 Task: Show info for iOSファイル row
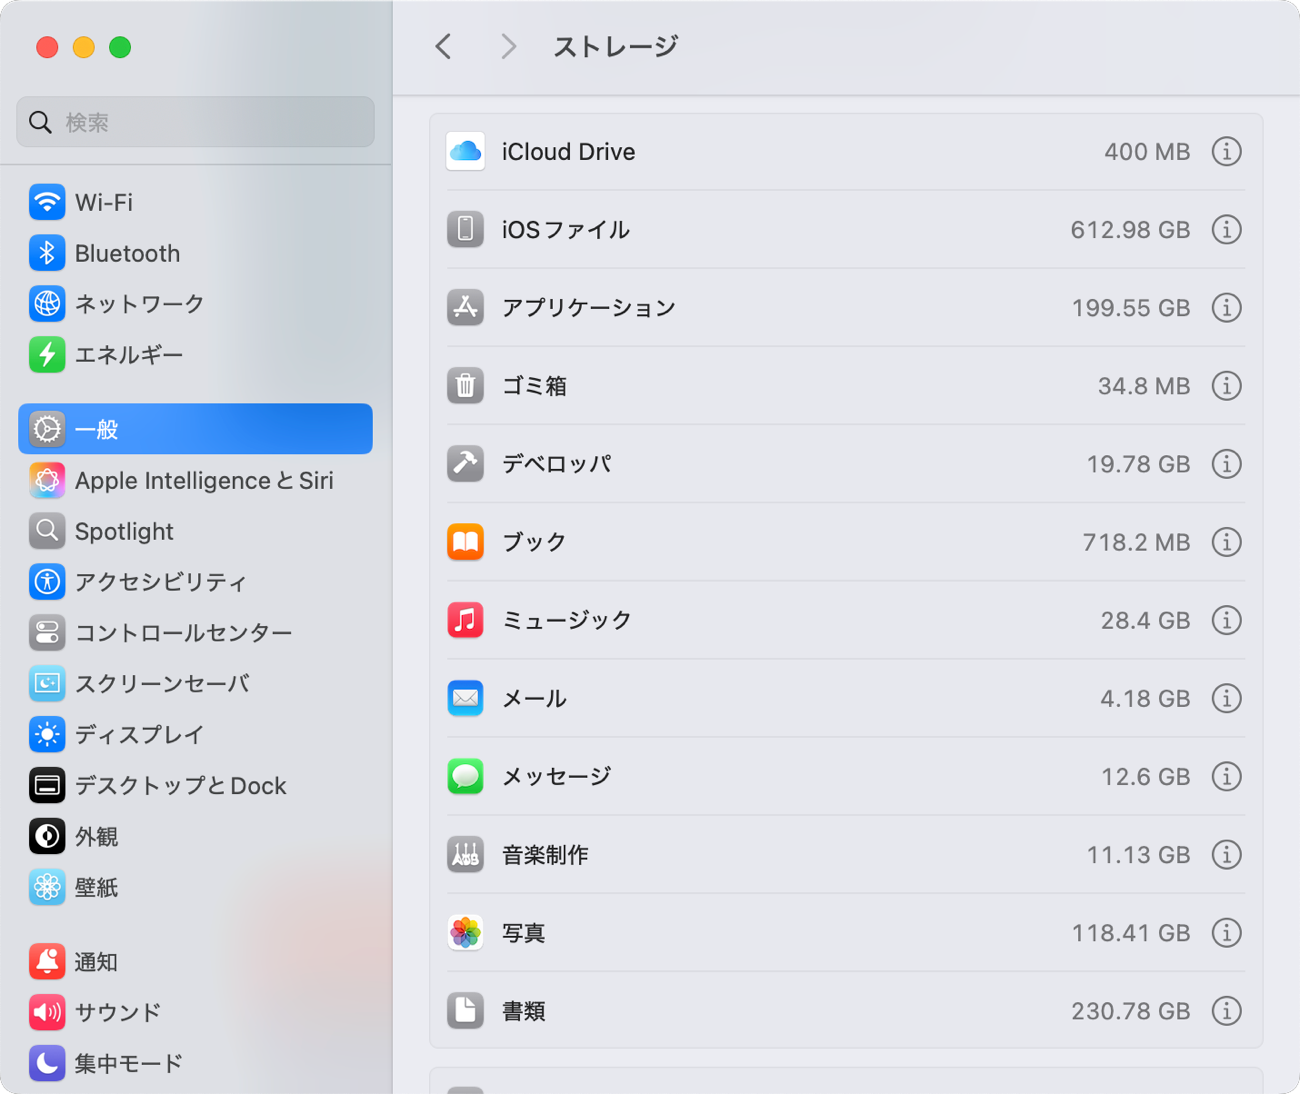pos(1226,229)
